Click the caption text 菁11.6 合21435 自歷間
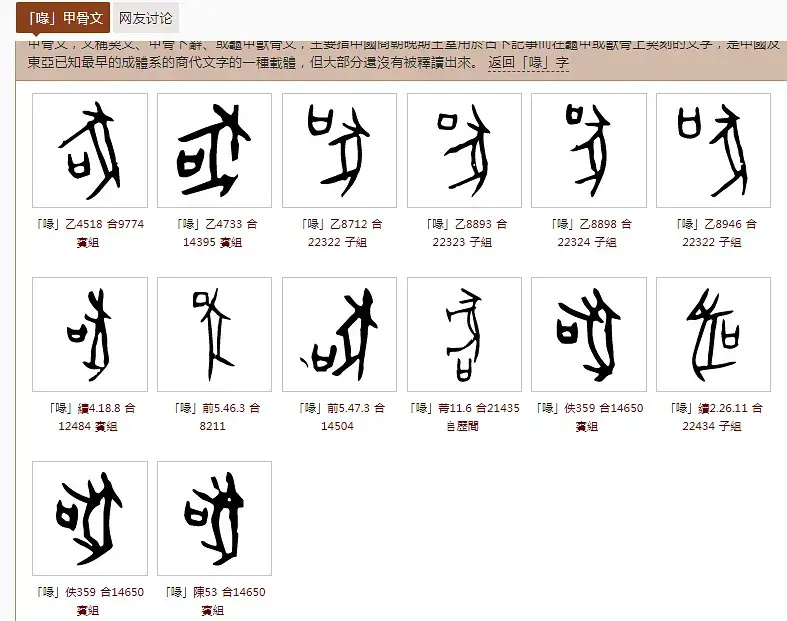 tap(464, 417)
